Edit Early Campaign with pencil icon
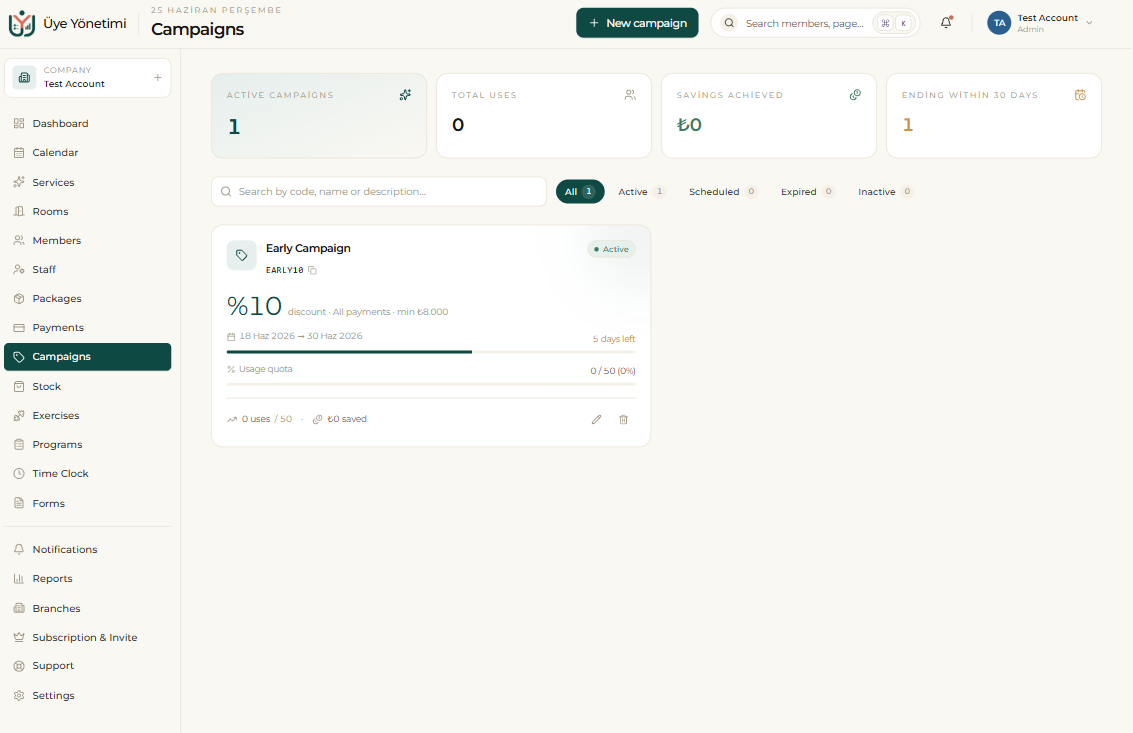Image resolution: width=1133 pixels, height=733 pixels. pos(596,419)
